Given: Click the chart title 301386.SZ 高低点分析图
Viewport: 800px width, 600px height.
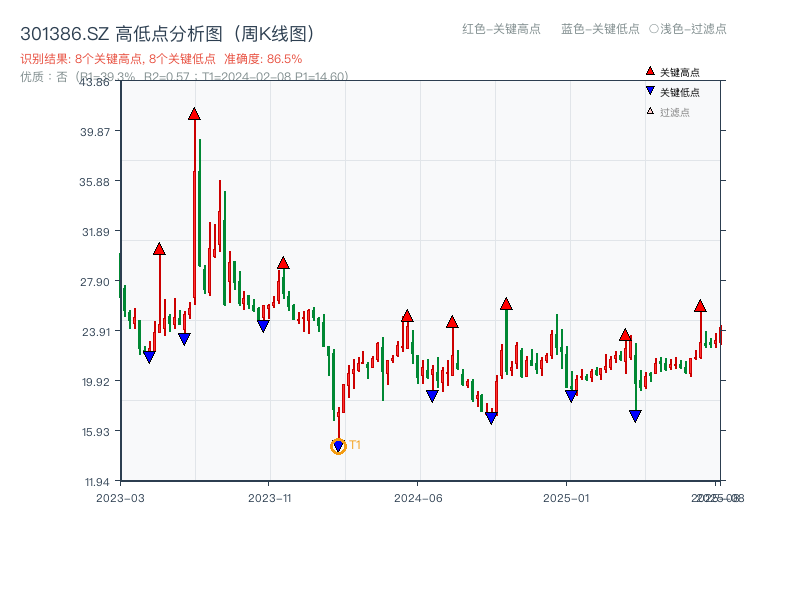Looking at the screenshot, I should coord(120,31).
